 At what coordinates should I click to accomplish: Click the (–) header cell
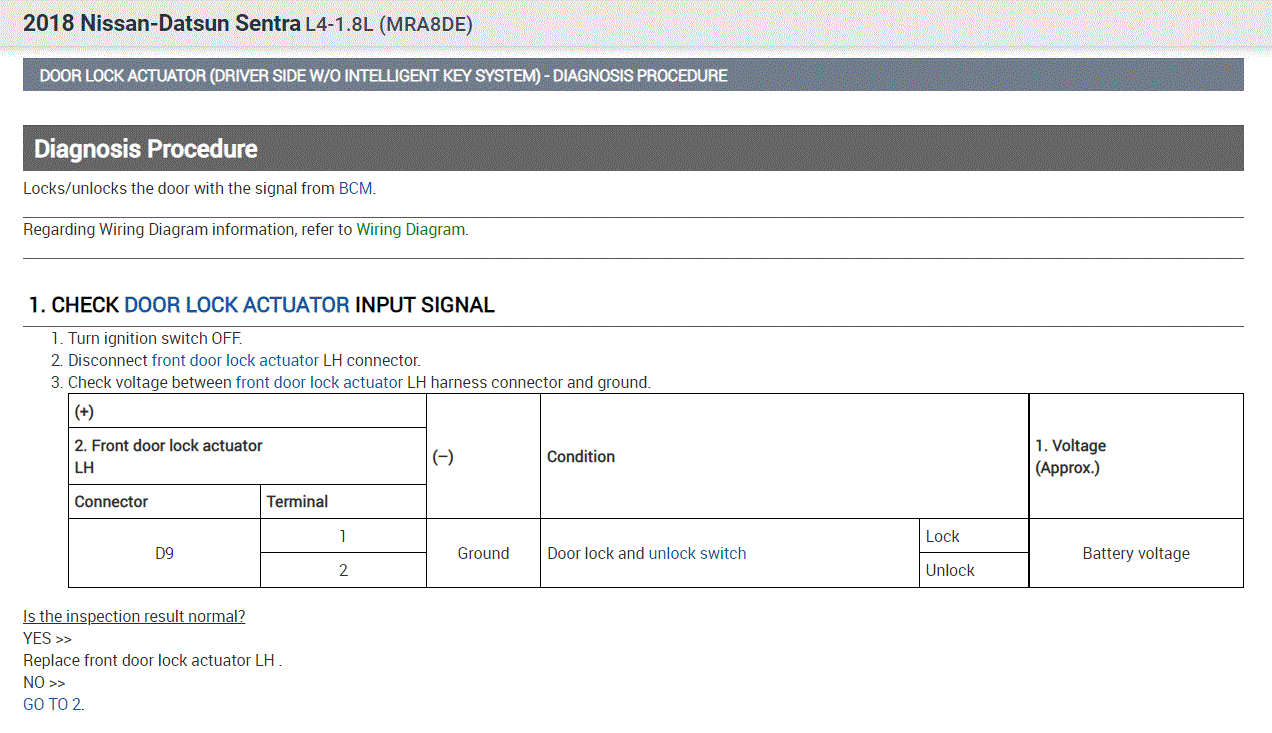(x=483, y=456)
